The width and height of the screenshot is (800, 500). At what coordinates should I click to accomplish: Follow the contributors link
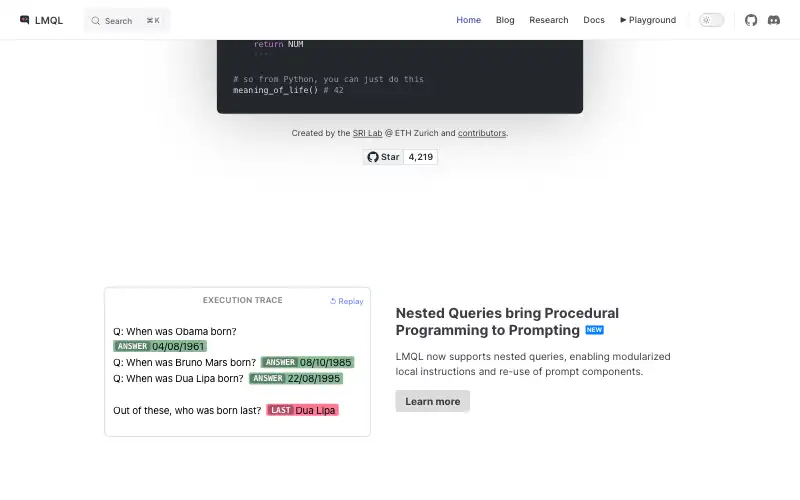click(x=482, y=133)
